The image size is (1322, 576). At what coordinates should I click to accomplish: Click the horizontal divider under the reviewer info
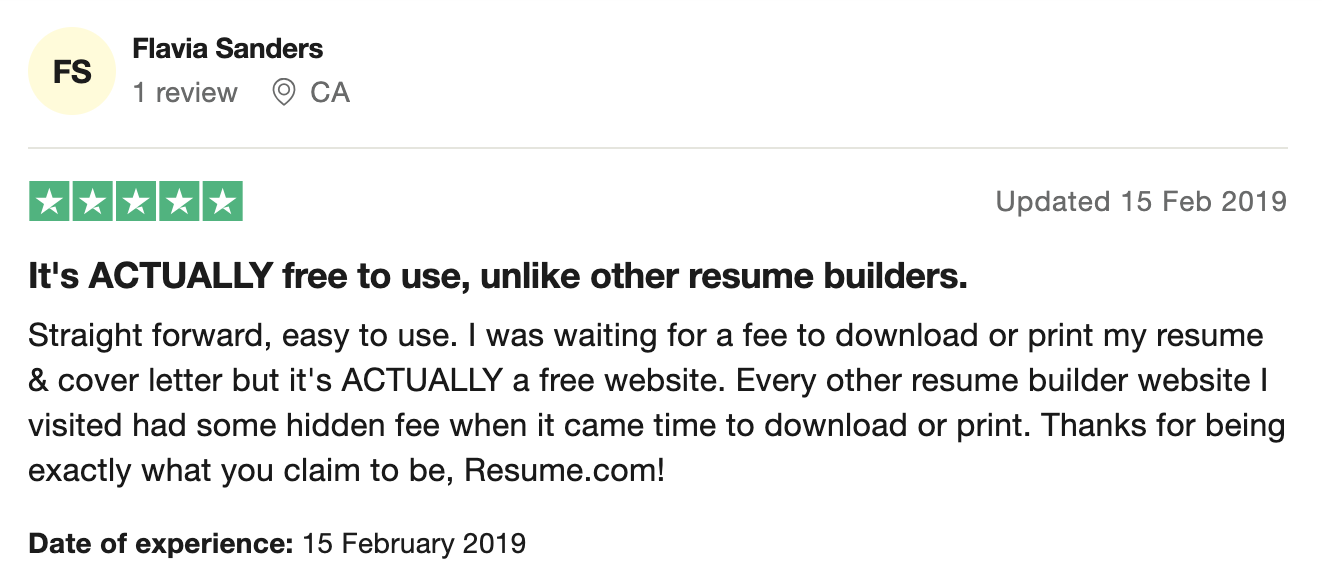(658, 148)
